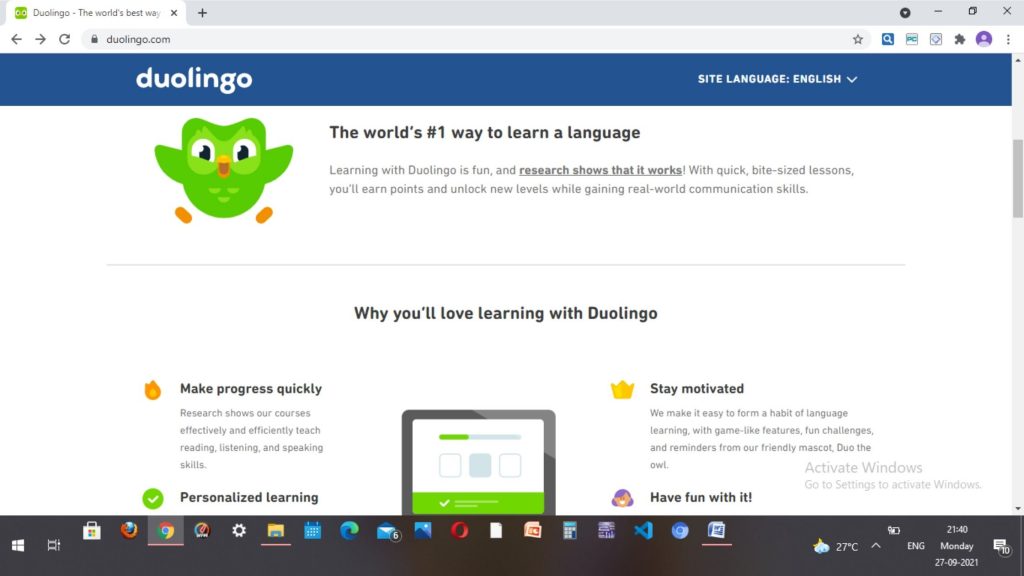Open the Extensions puzzle-piece menu

[959, 39]
